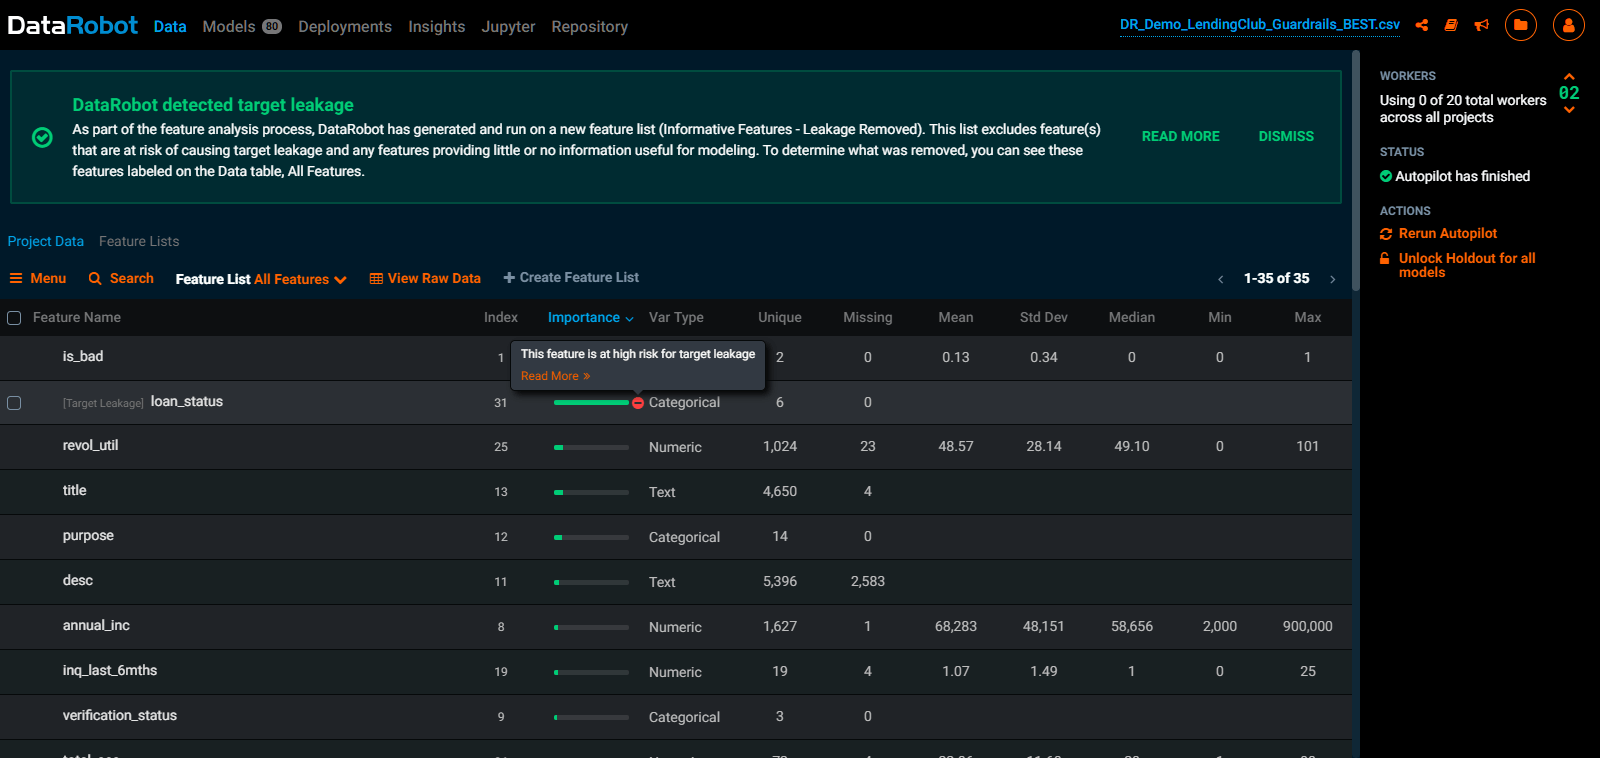Open the annual_inc feature row

pos(676,627)
